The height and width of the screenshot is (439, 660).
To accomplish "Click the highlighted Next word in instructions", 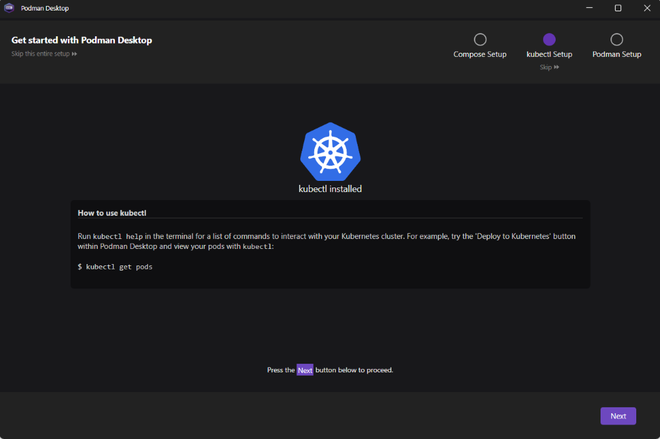I will point(305,370).
